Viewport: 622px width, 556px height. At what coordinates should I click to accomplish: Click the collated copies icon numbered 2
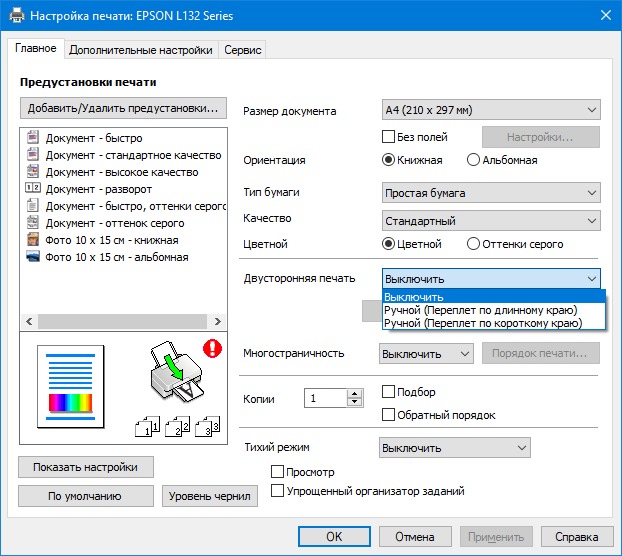point(177,426)
